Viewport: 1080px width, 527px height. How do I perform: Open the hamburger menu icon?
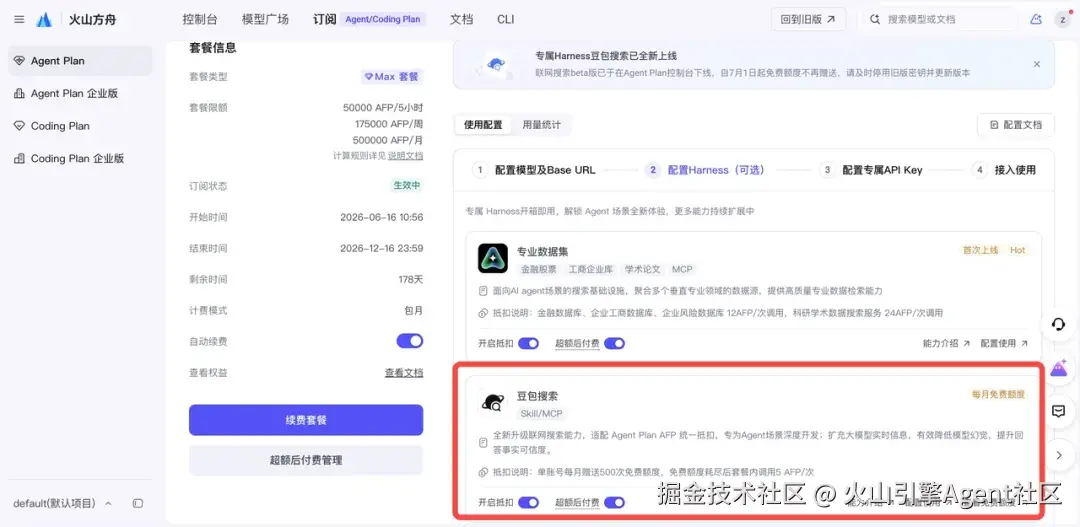[x=19, y=19]
